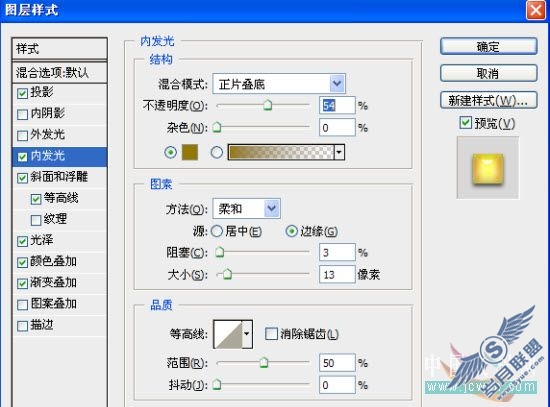Click the 不透明度 slider handle

[268, 105]
